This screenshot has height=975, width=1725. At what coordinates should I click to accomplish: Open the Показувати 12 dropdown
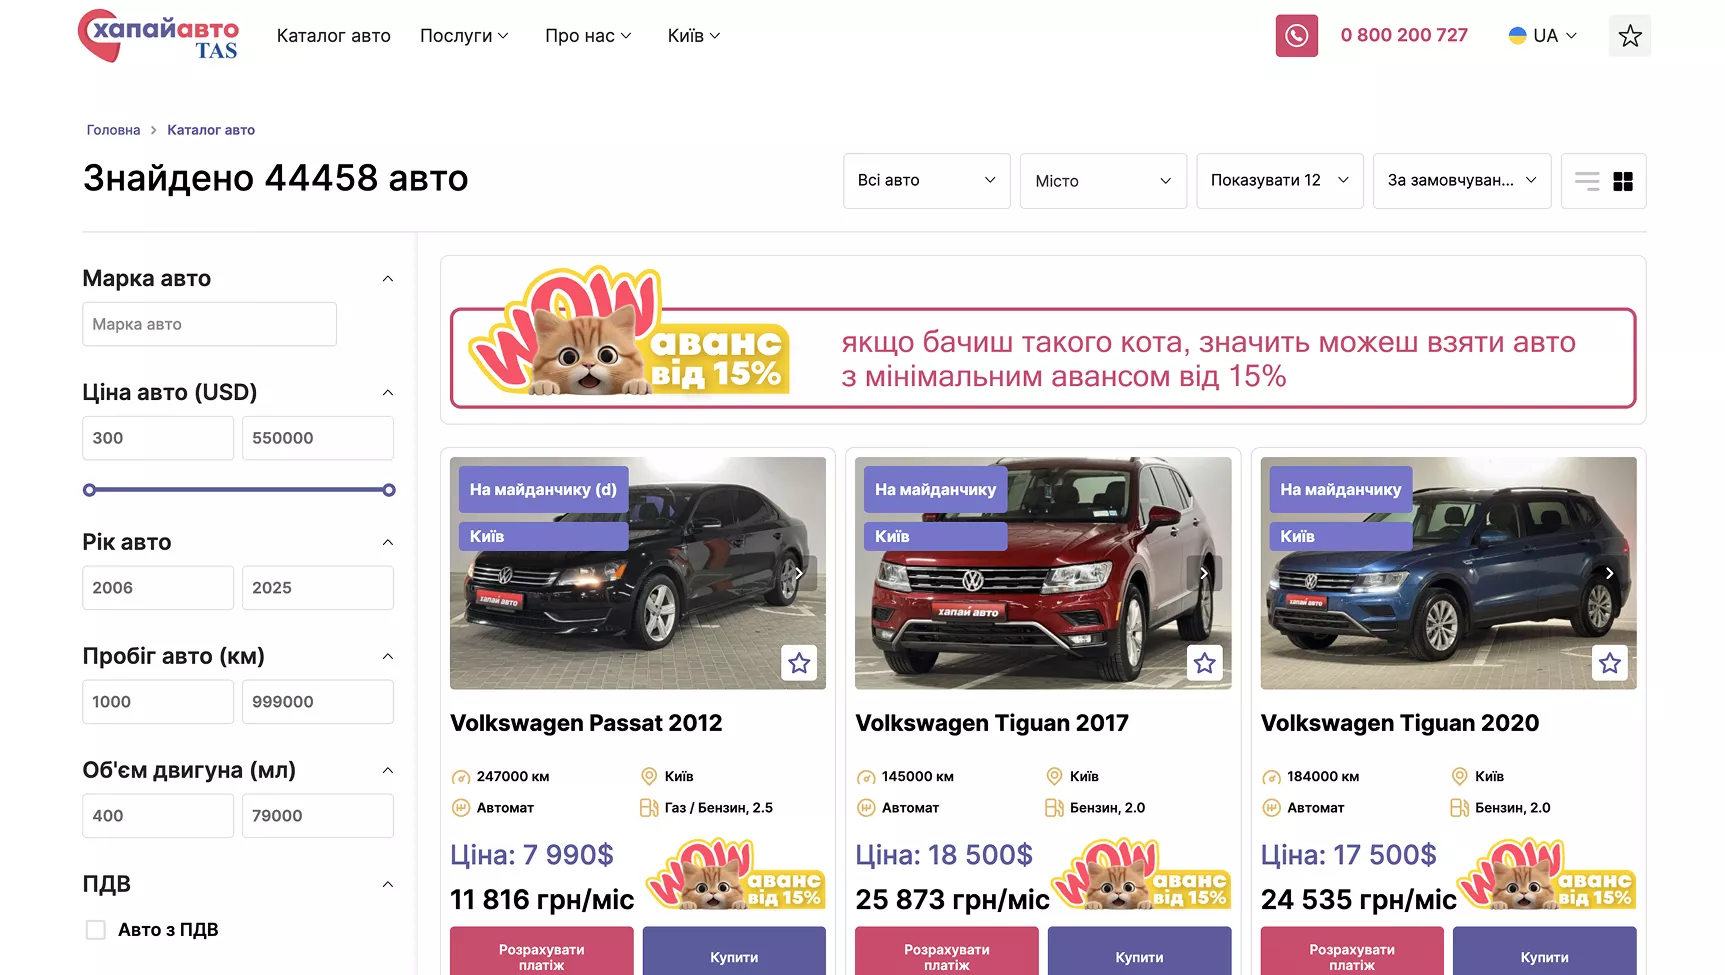coord(1279,181)
